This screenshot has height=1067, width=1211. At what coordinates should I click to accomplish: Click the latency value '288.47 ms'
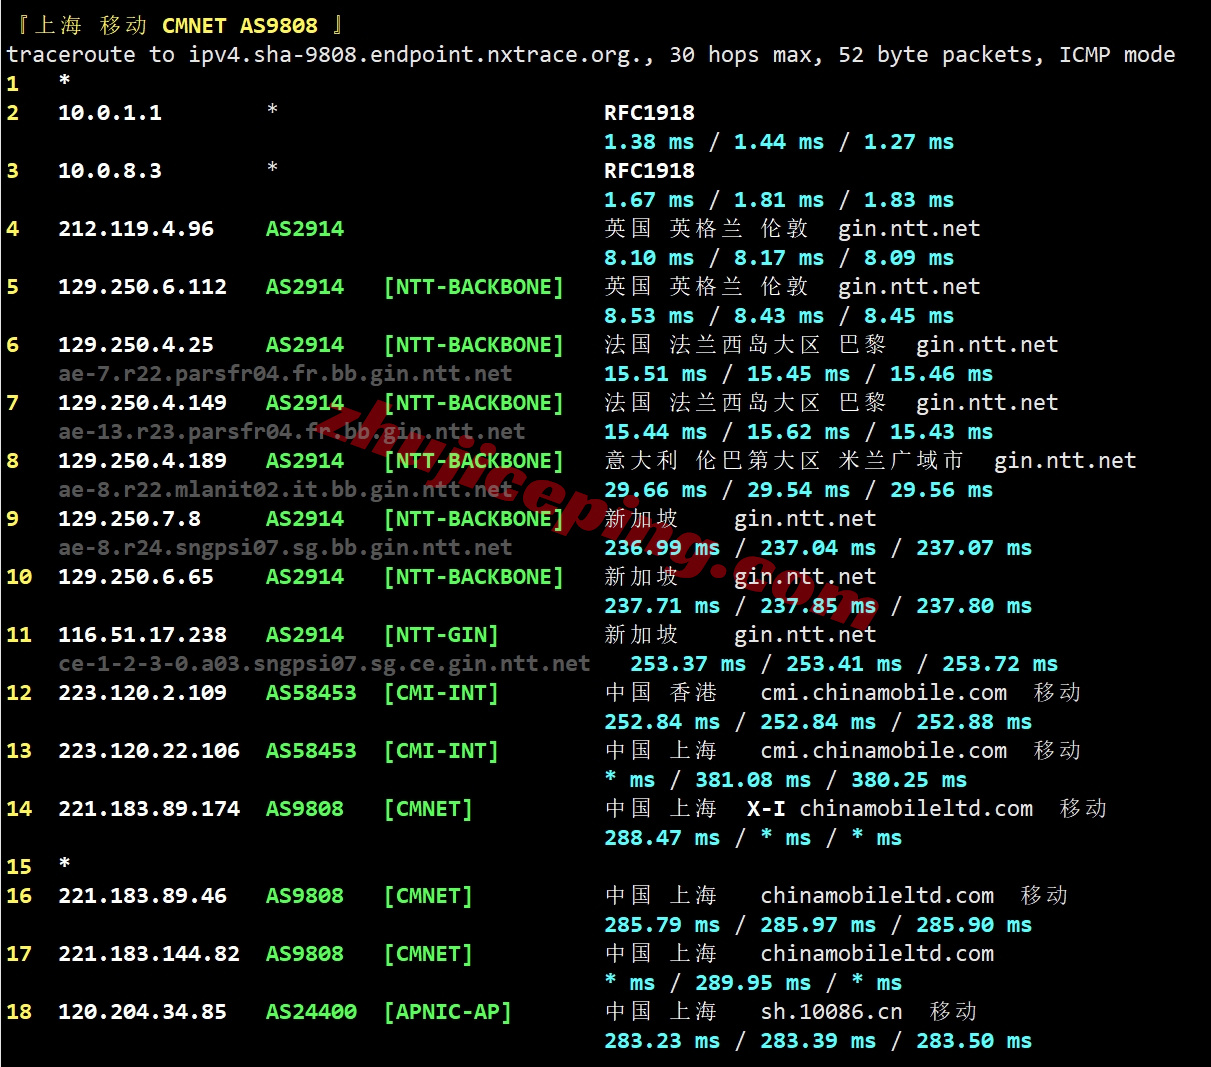pos(662,838)
